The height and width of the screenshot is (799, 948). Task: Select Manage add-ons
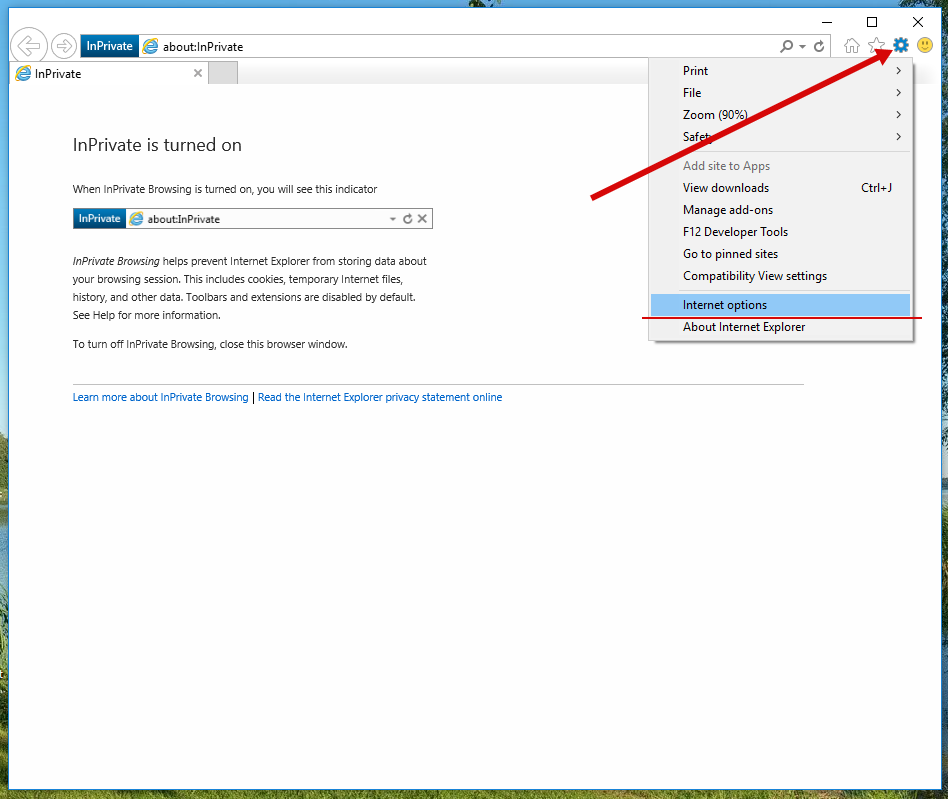coord(780,210)
